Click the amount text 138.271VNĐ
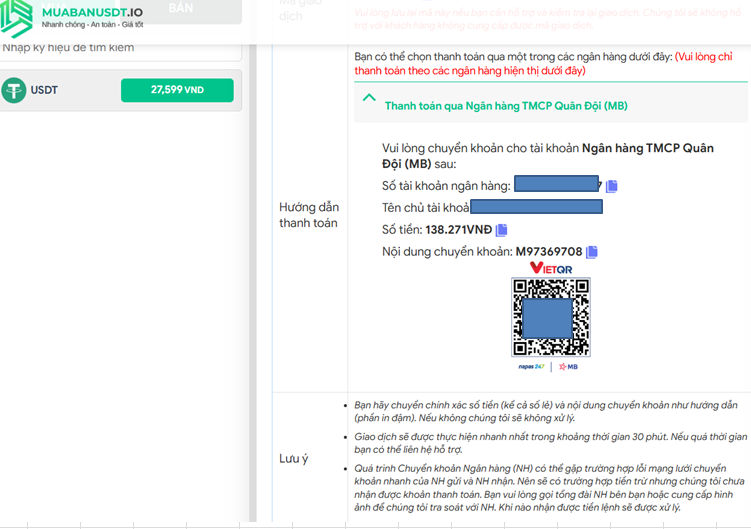751x529 pixels. 458,230
